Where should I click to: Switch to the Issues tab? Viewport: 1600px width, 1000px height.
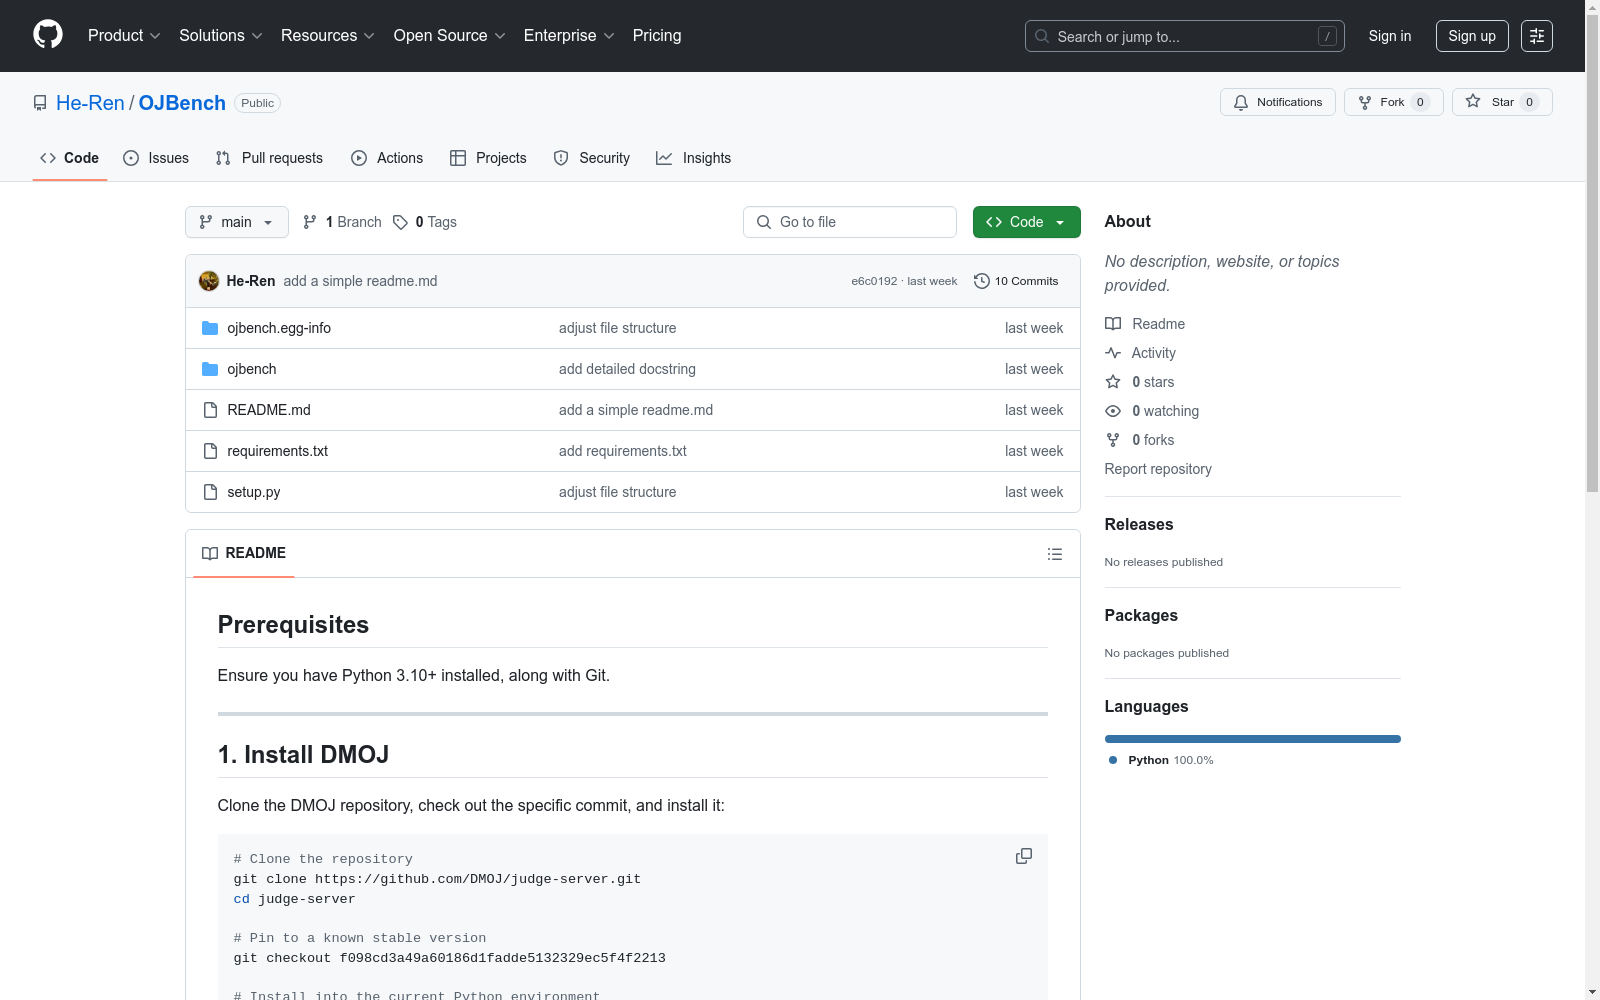point(156,158)
